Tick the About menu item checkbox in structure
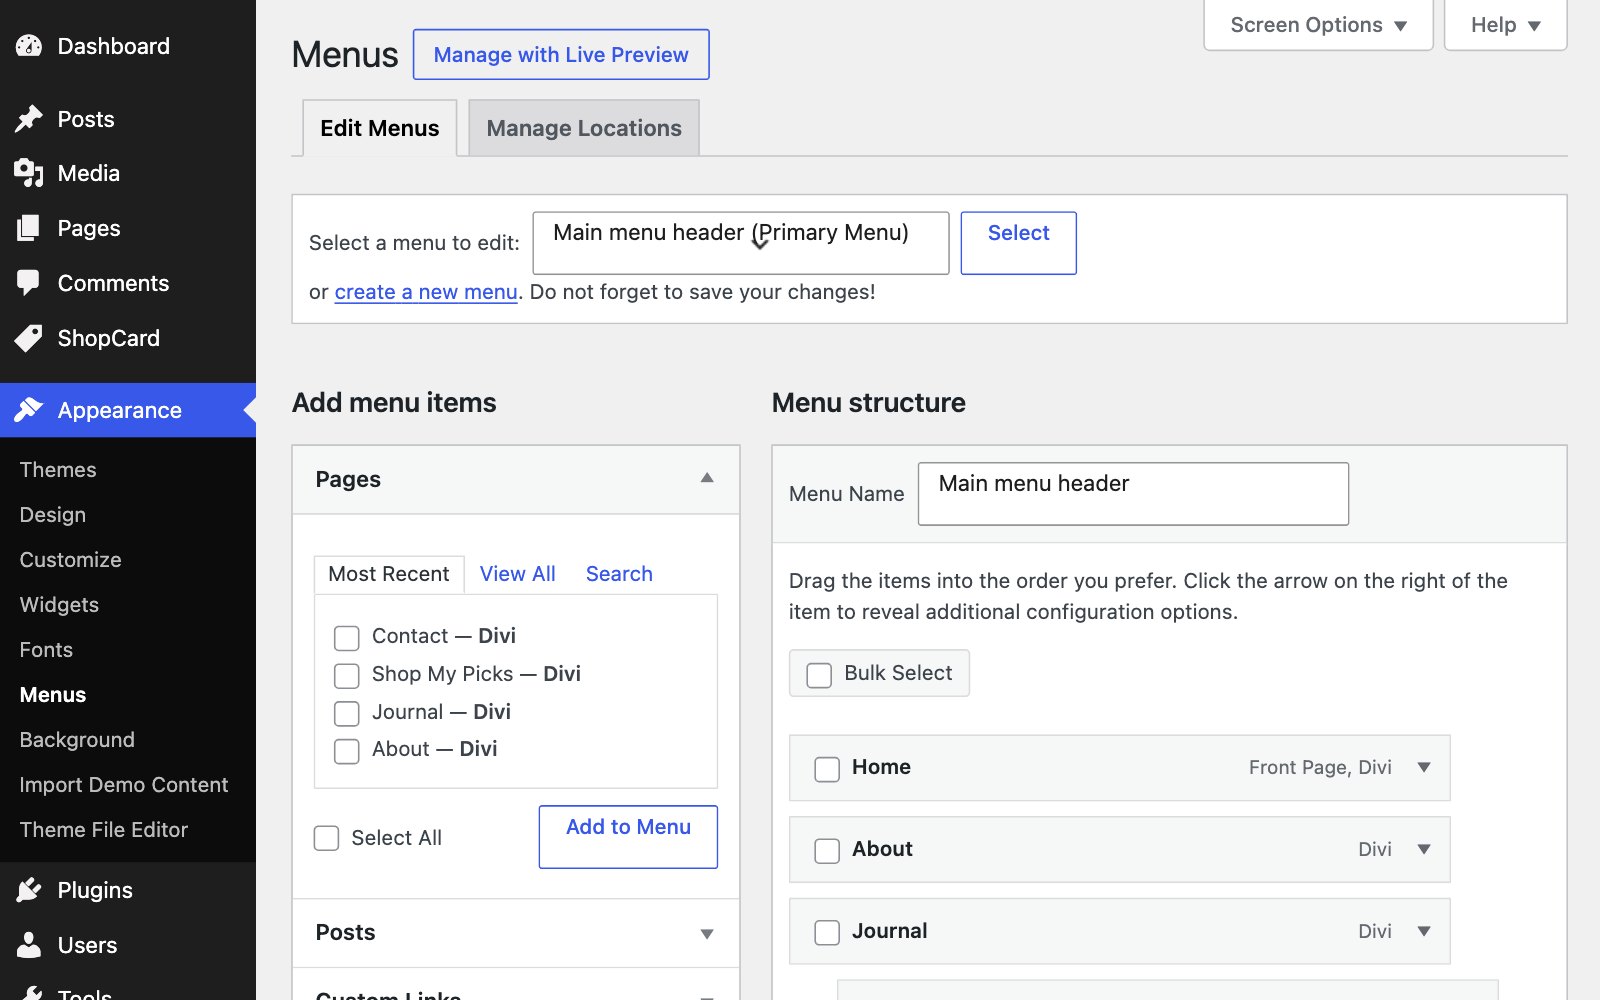 pos(827,851)
